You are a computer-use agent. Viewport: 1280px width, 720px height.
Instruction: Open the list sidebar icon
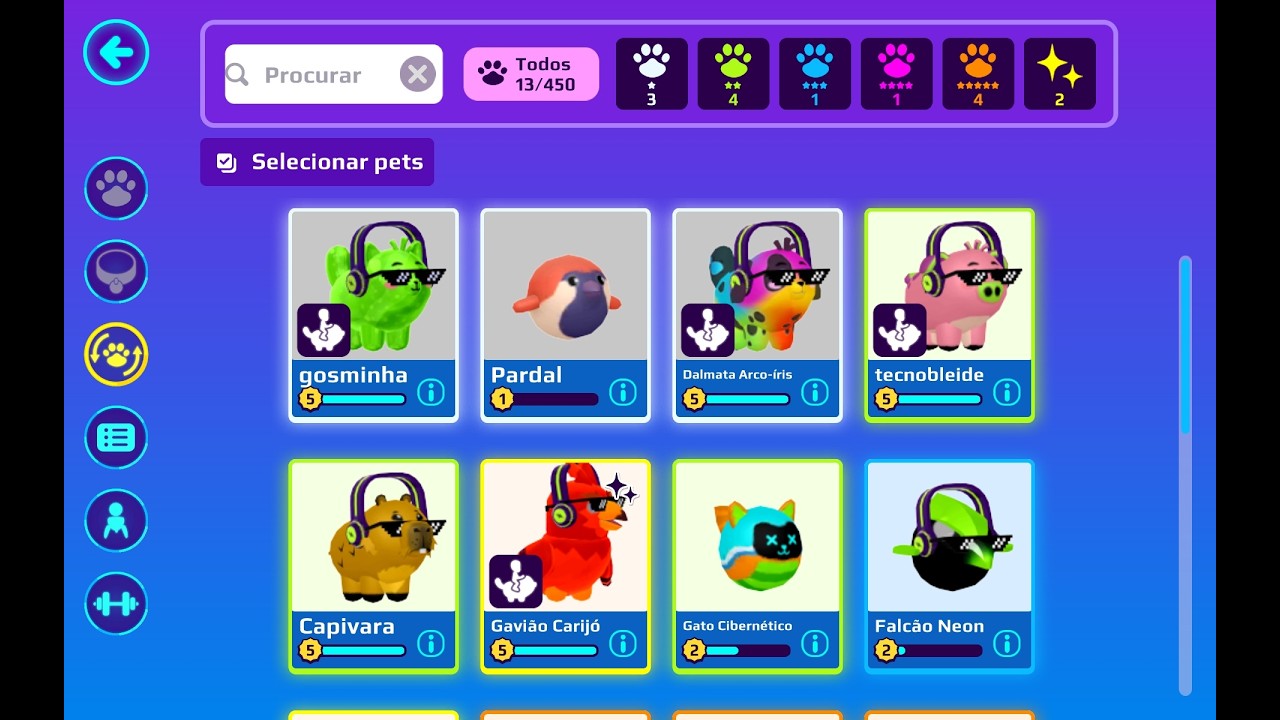pos(116,437)
